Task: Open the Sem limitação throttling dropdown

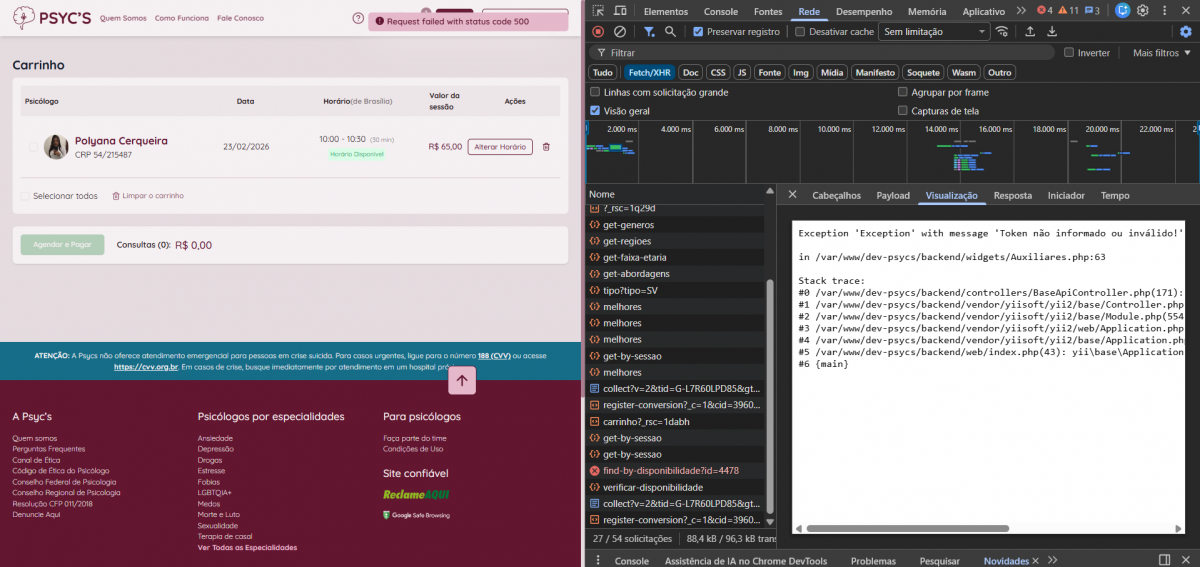Action: click(934, 32)
